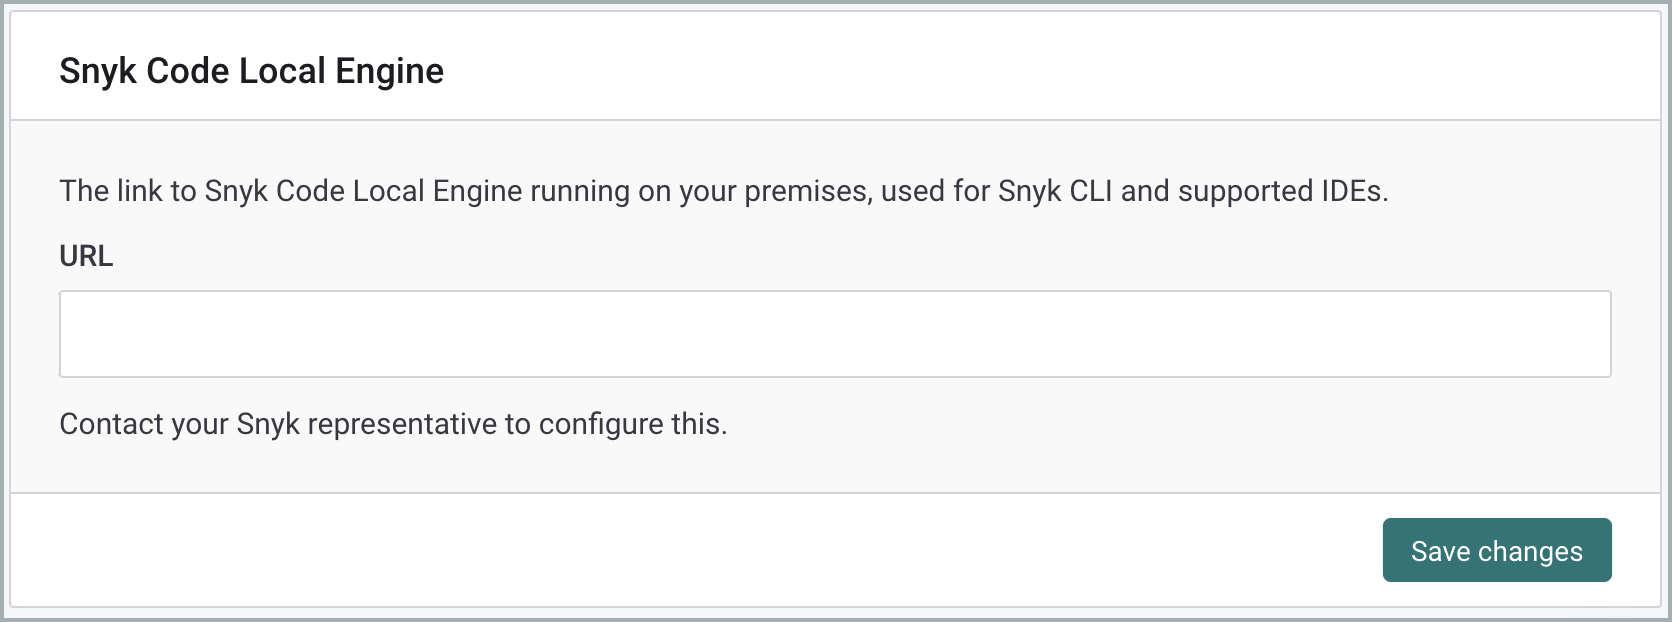Click inside the URL input field
This screenshot has height=622, width=1672.
pyautogui.click(x=835, y=333)
